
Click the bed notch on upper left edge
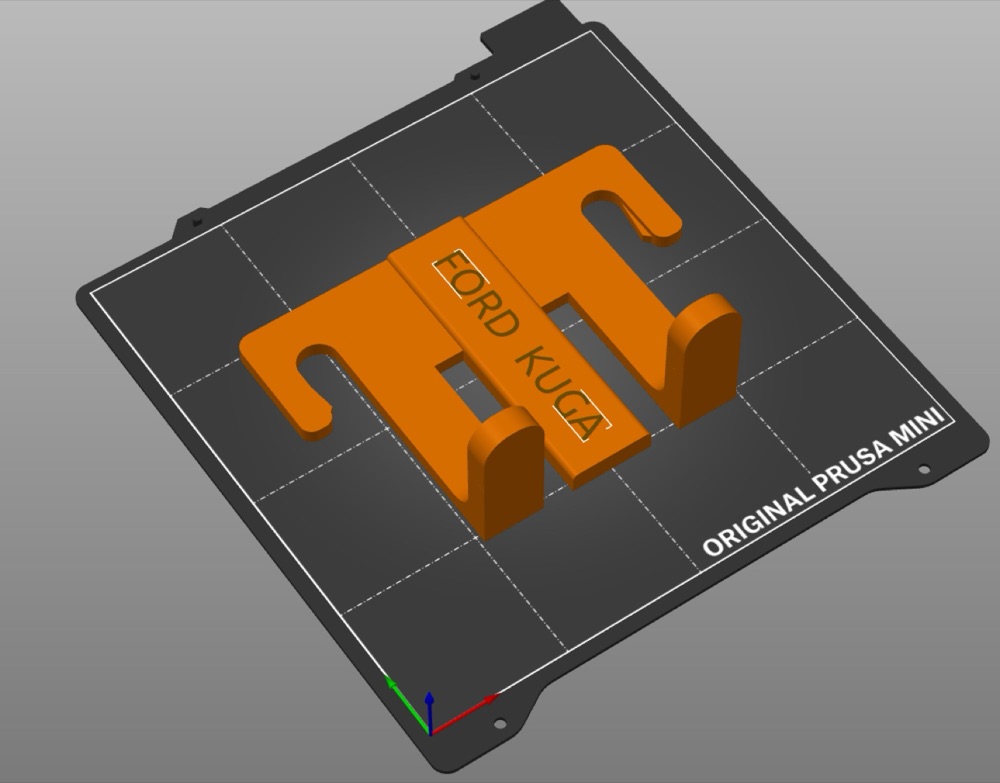[196, 221]
